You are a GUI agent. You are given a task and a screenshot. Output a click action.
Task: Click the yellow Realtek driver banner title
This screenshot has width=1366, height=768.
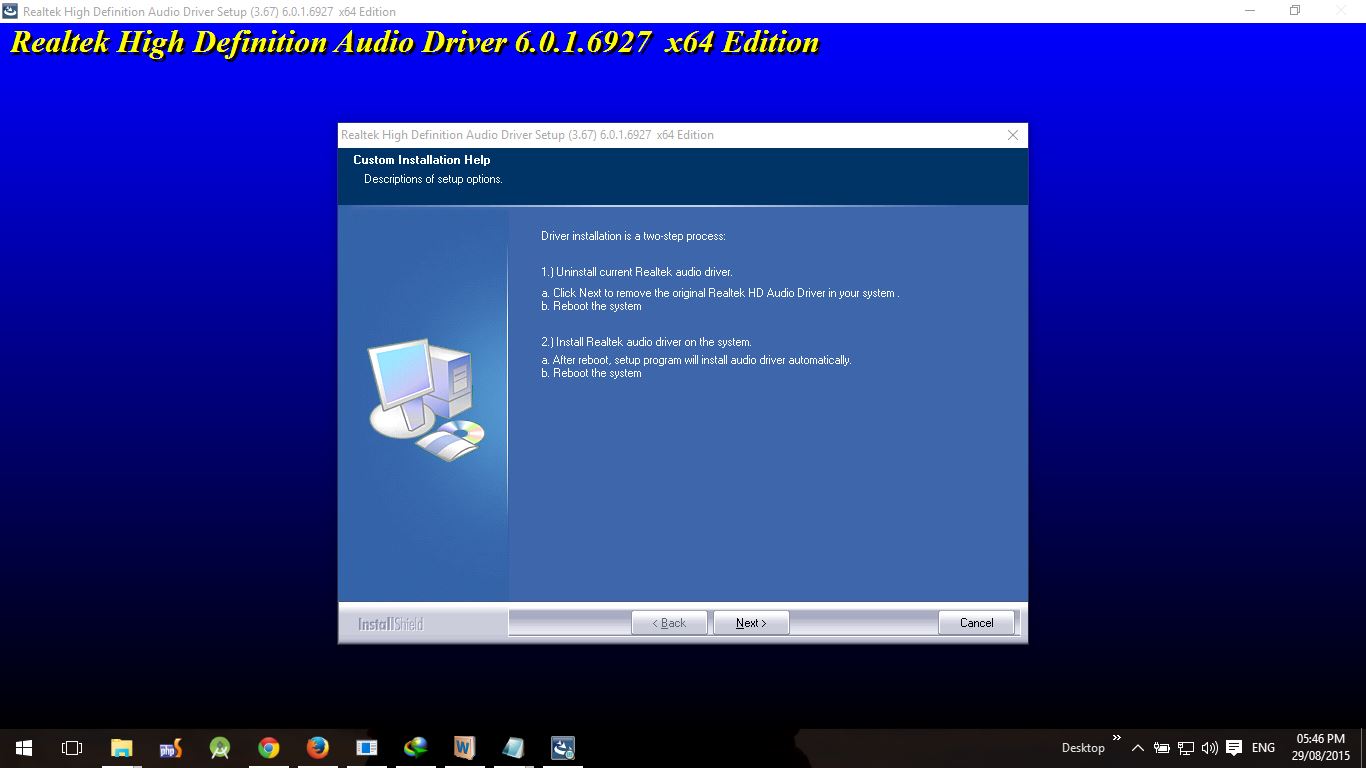point(414,43)
